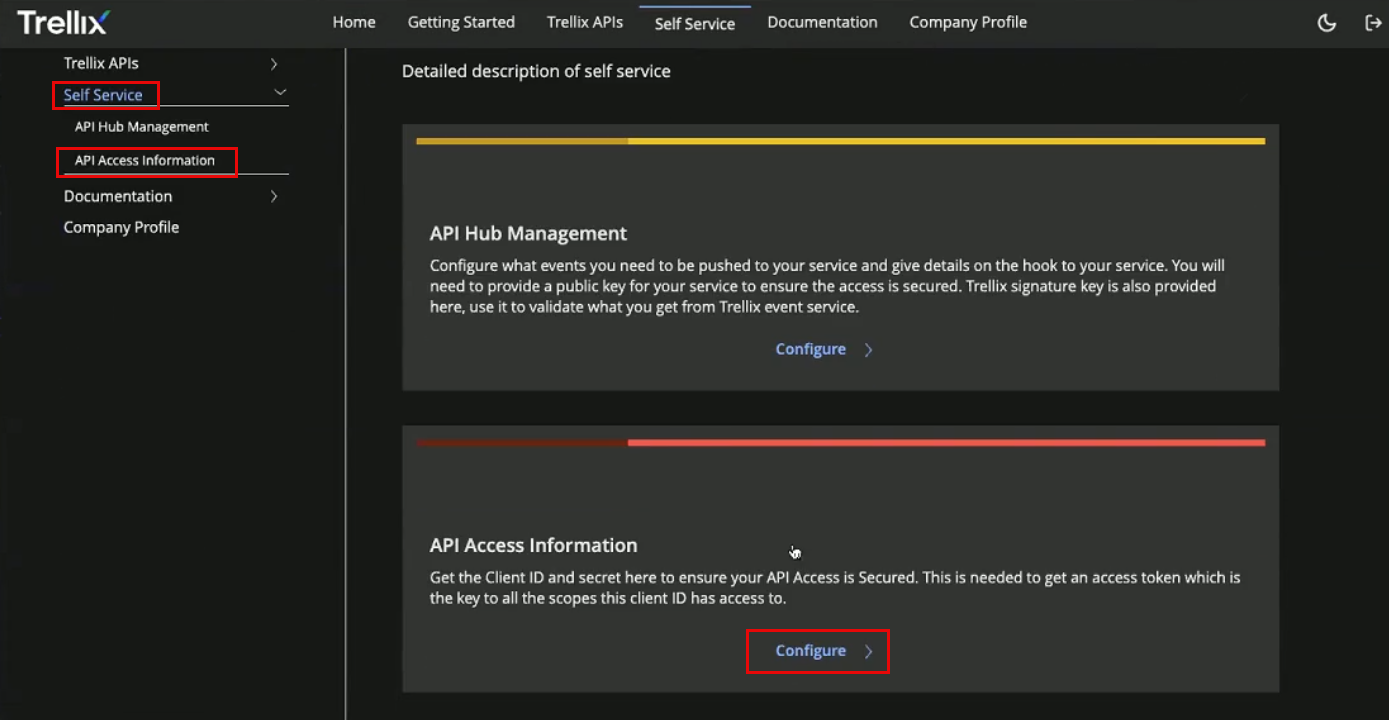Click arrow next to API Access Configure
This screenshot has height=720, width=1389.
(x=868, y=652)
